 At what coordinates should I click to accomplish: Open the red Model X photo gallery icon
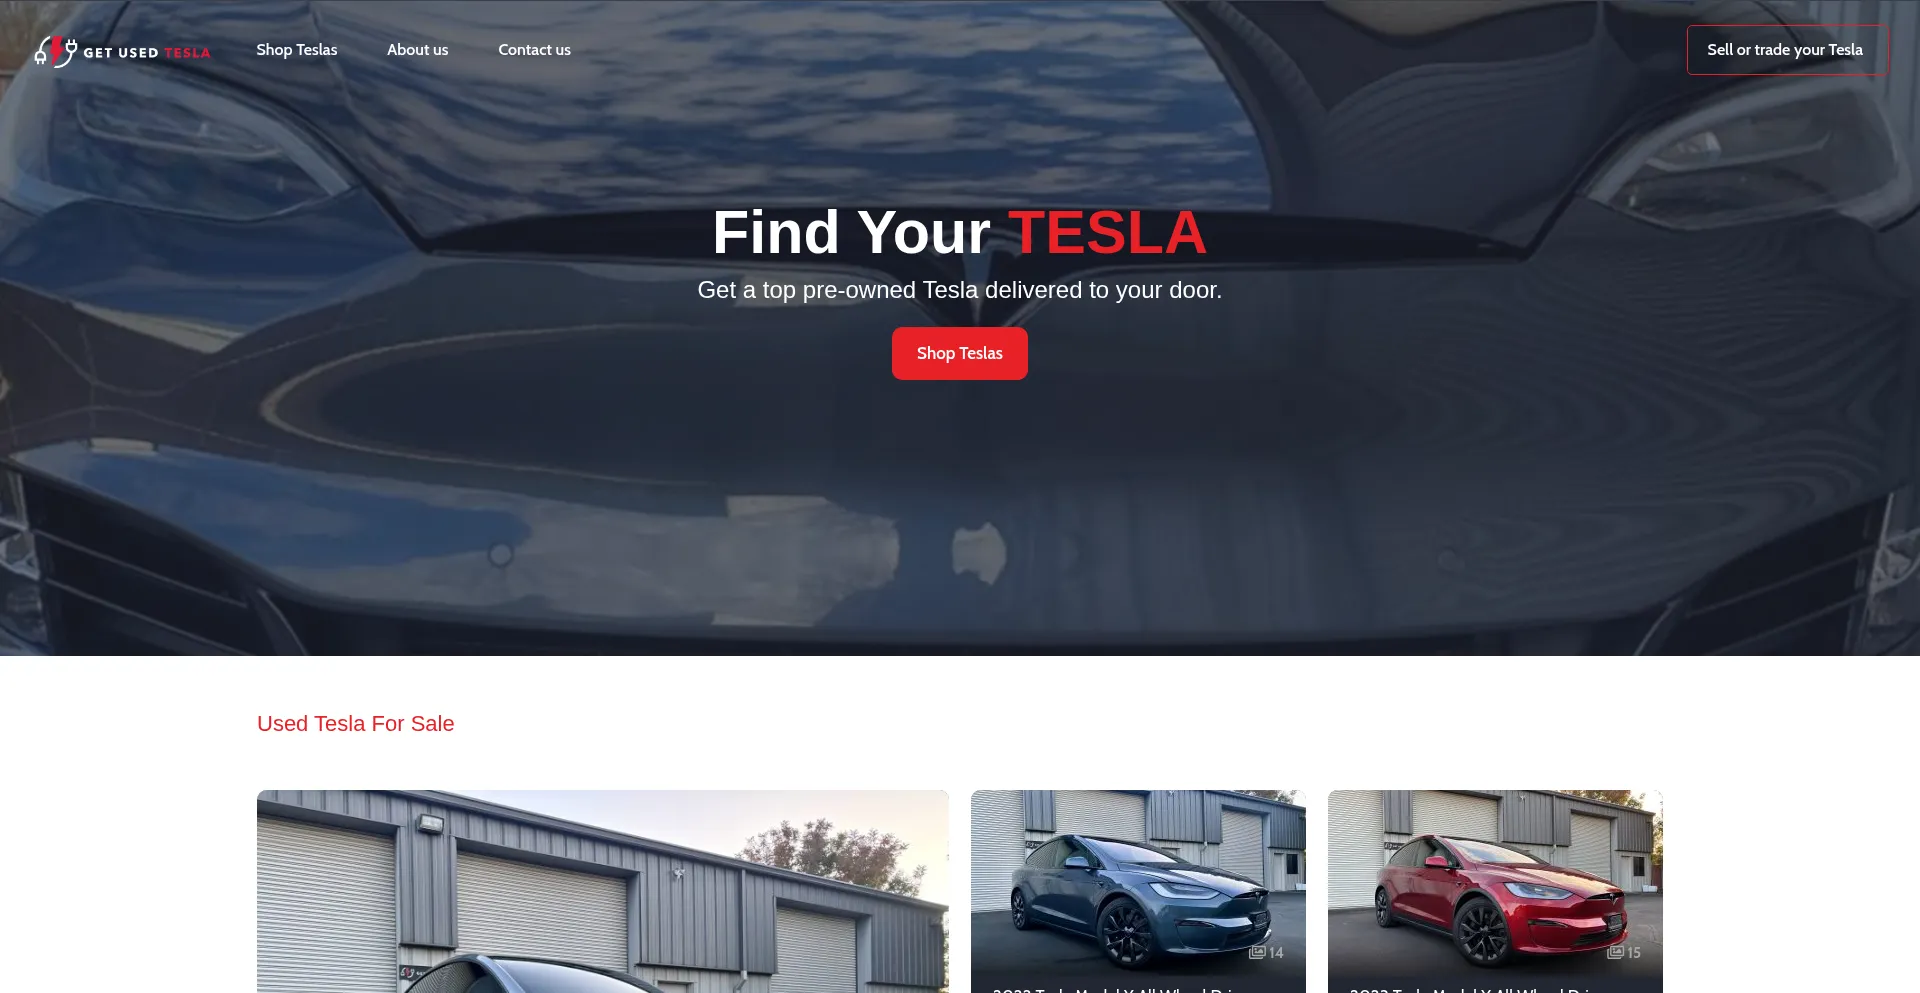pos(1615,952)
